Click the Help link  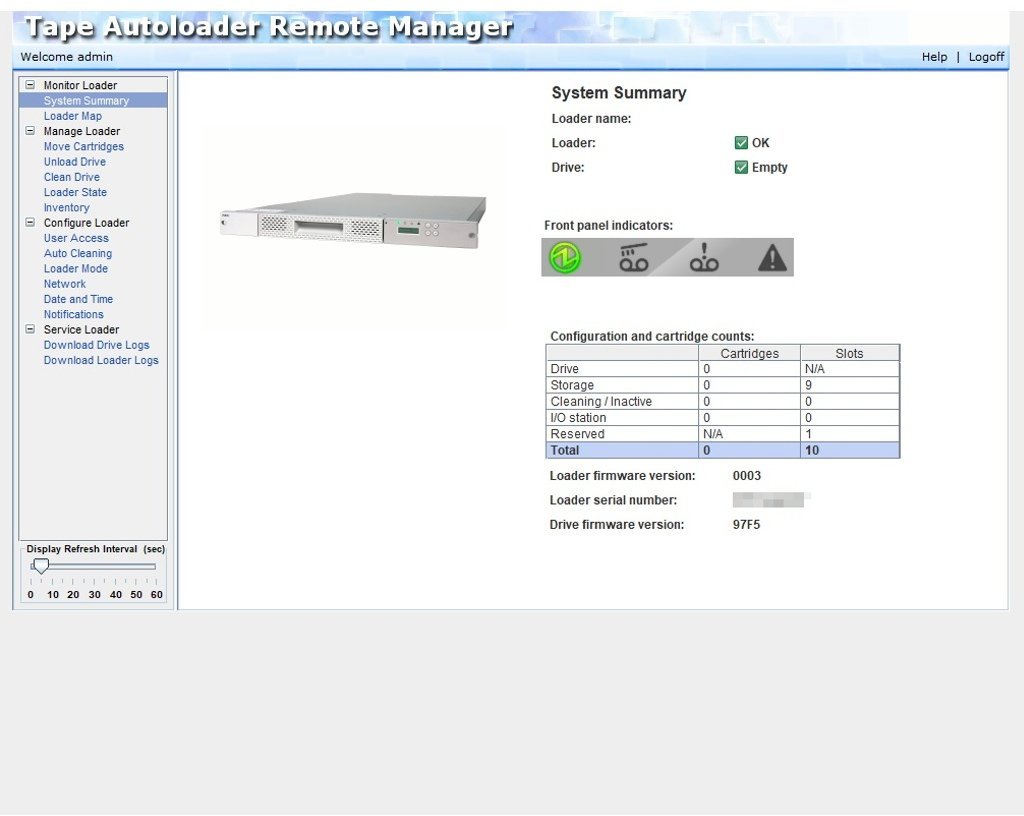[x=934, y=57]
